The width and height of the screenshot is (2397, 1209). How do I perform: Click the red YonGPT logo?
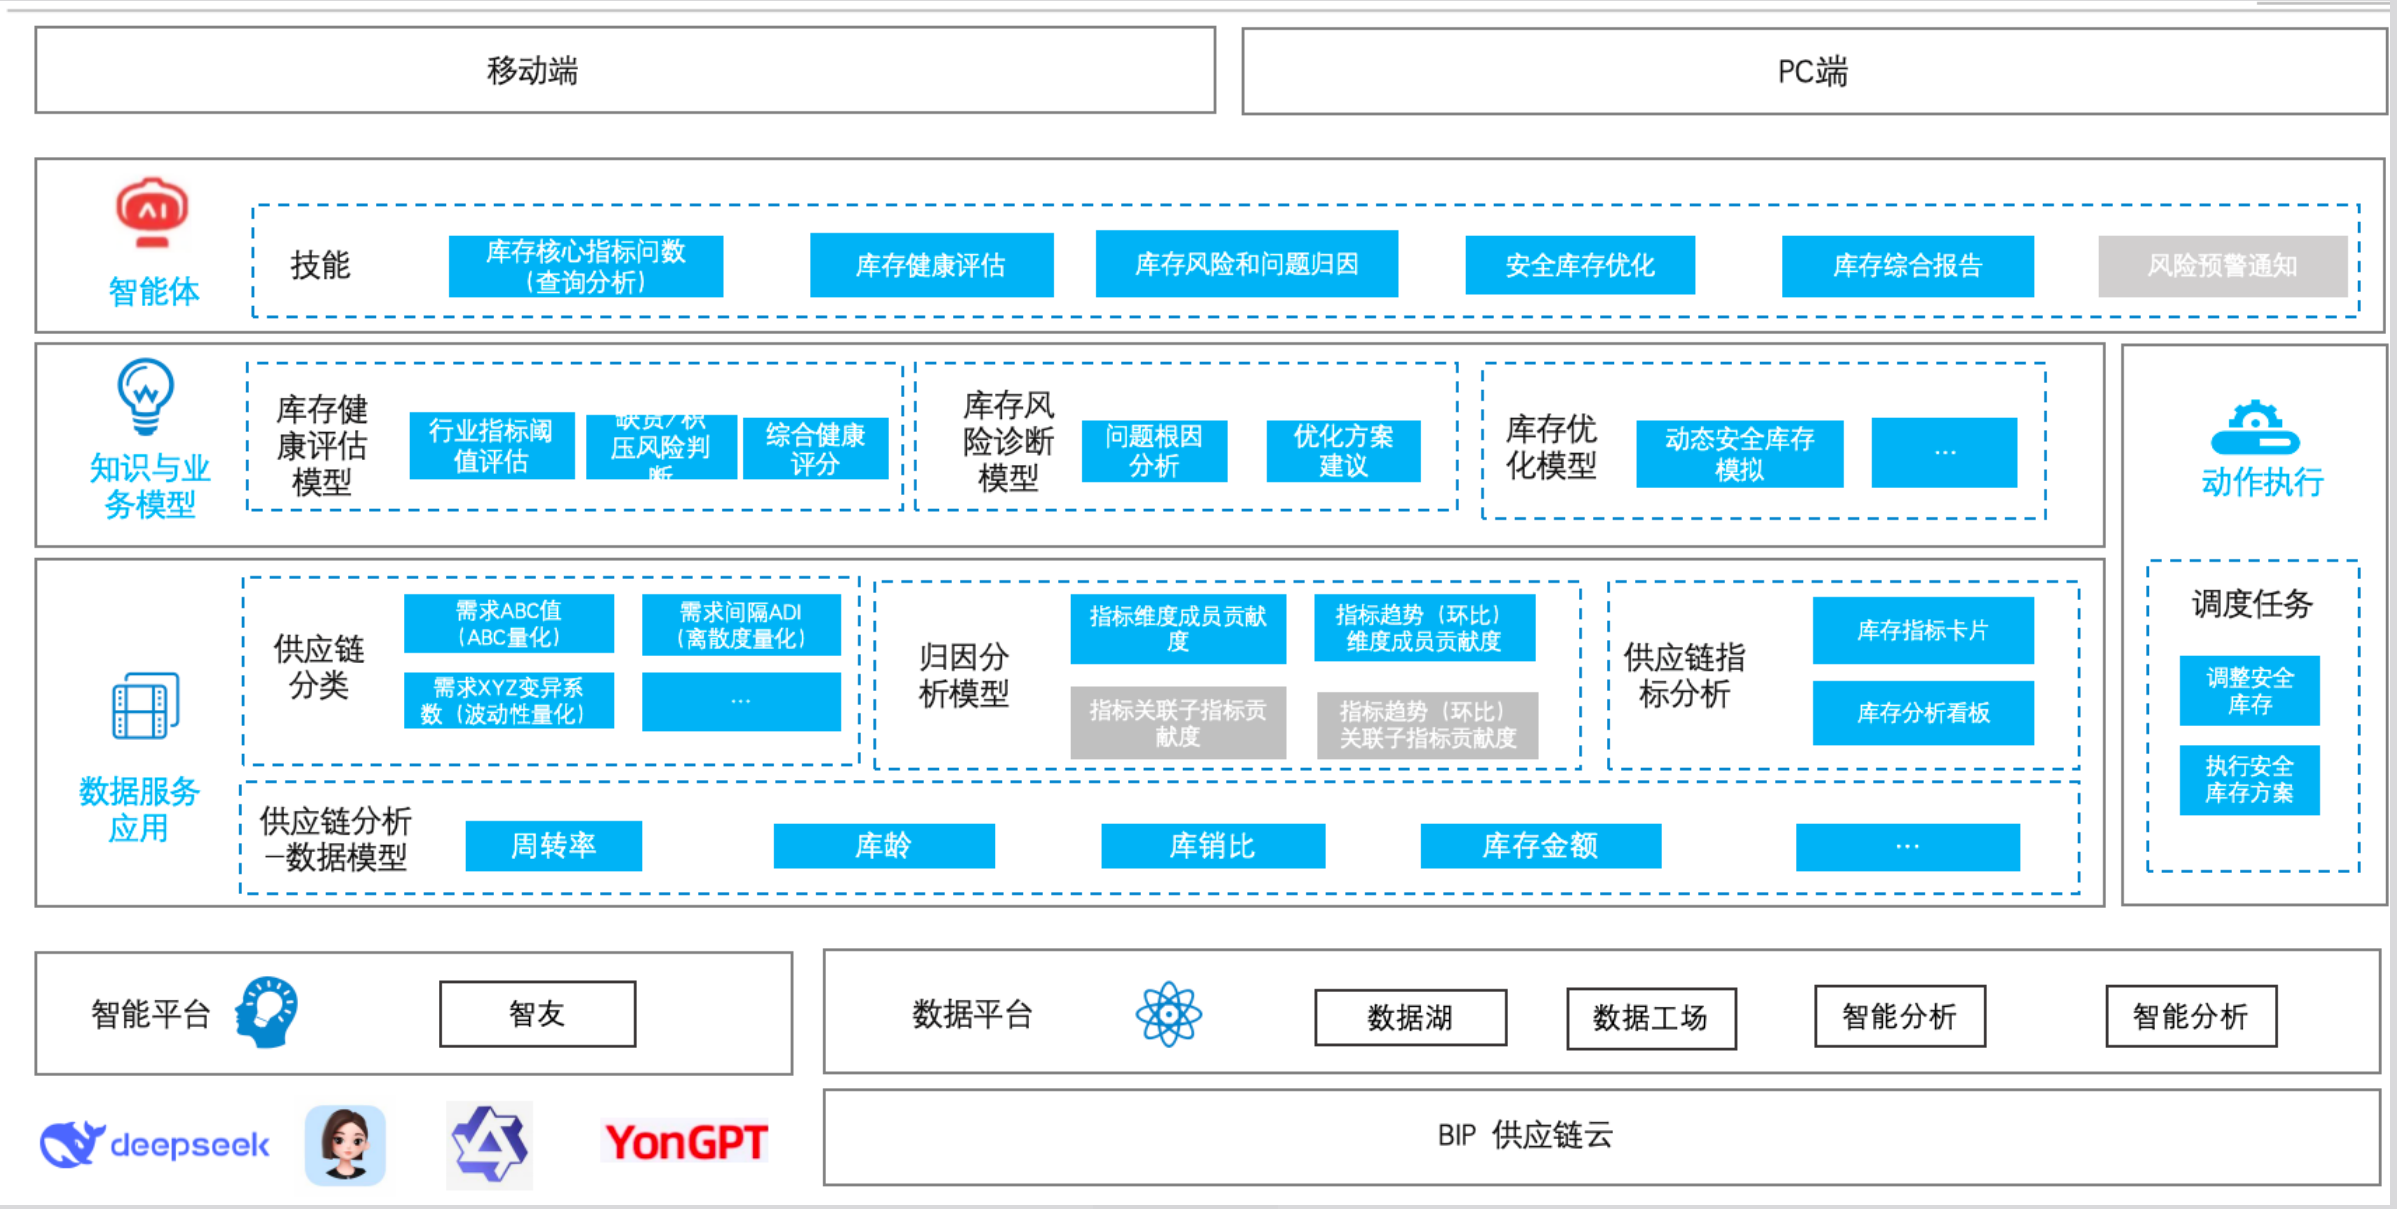point(686,1142)
